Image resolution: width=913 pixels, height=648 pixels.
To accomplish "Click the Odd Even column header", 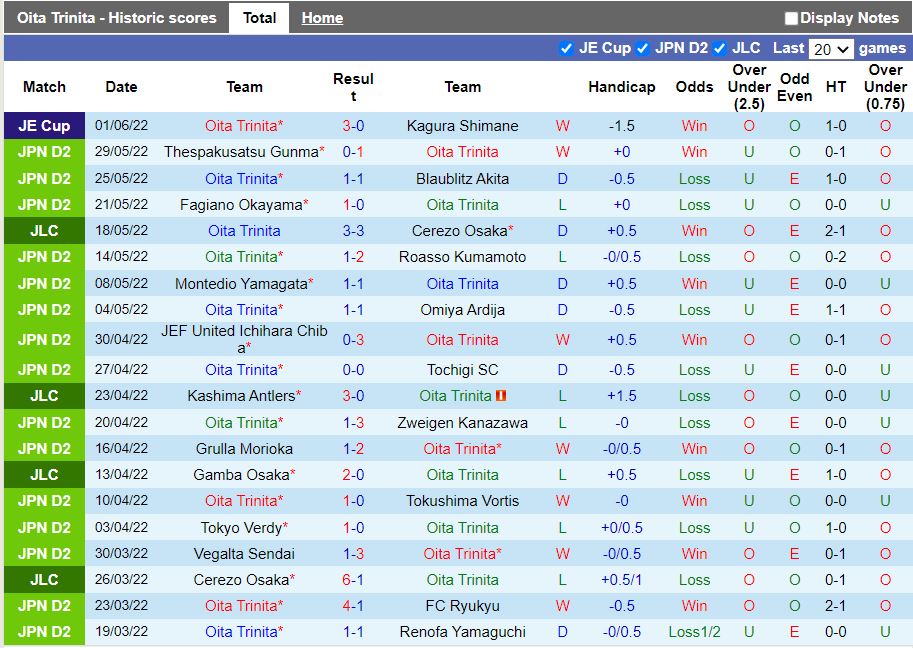I will (x=794, y=87).
